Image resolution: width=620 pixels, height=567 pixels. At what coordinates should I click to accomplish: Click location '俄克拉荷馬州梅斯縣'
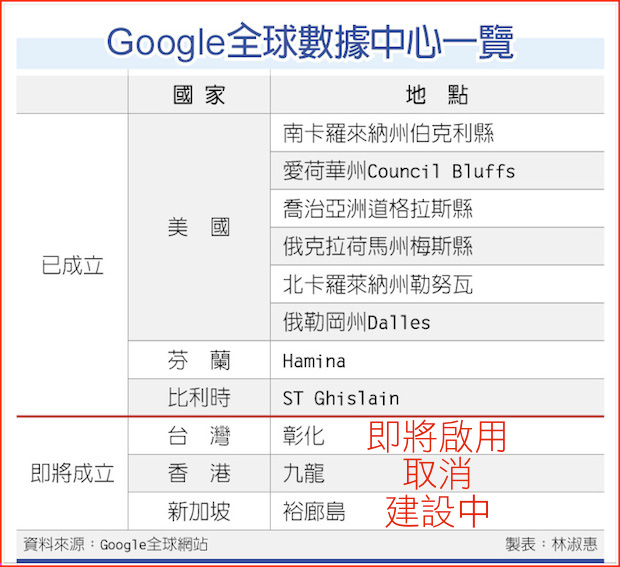point(378,246)
